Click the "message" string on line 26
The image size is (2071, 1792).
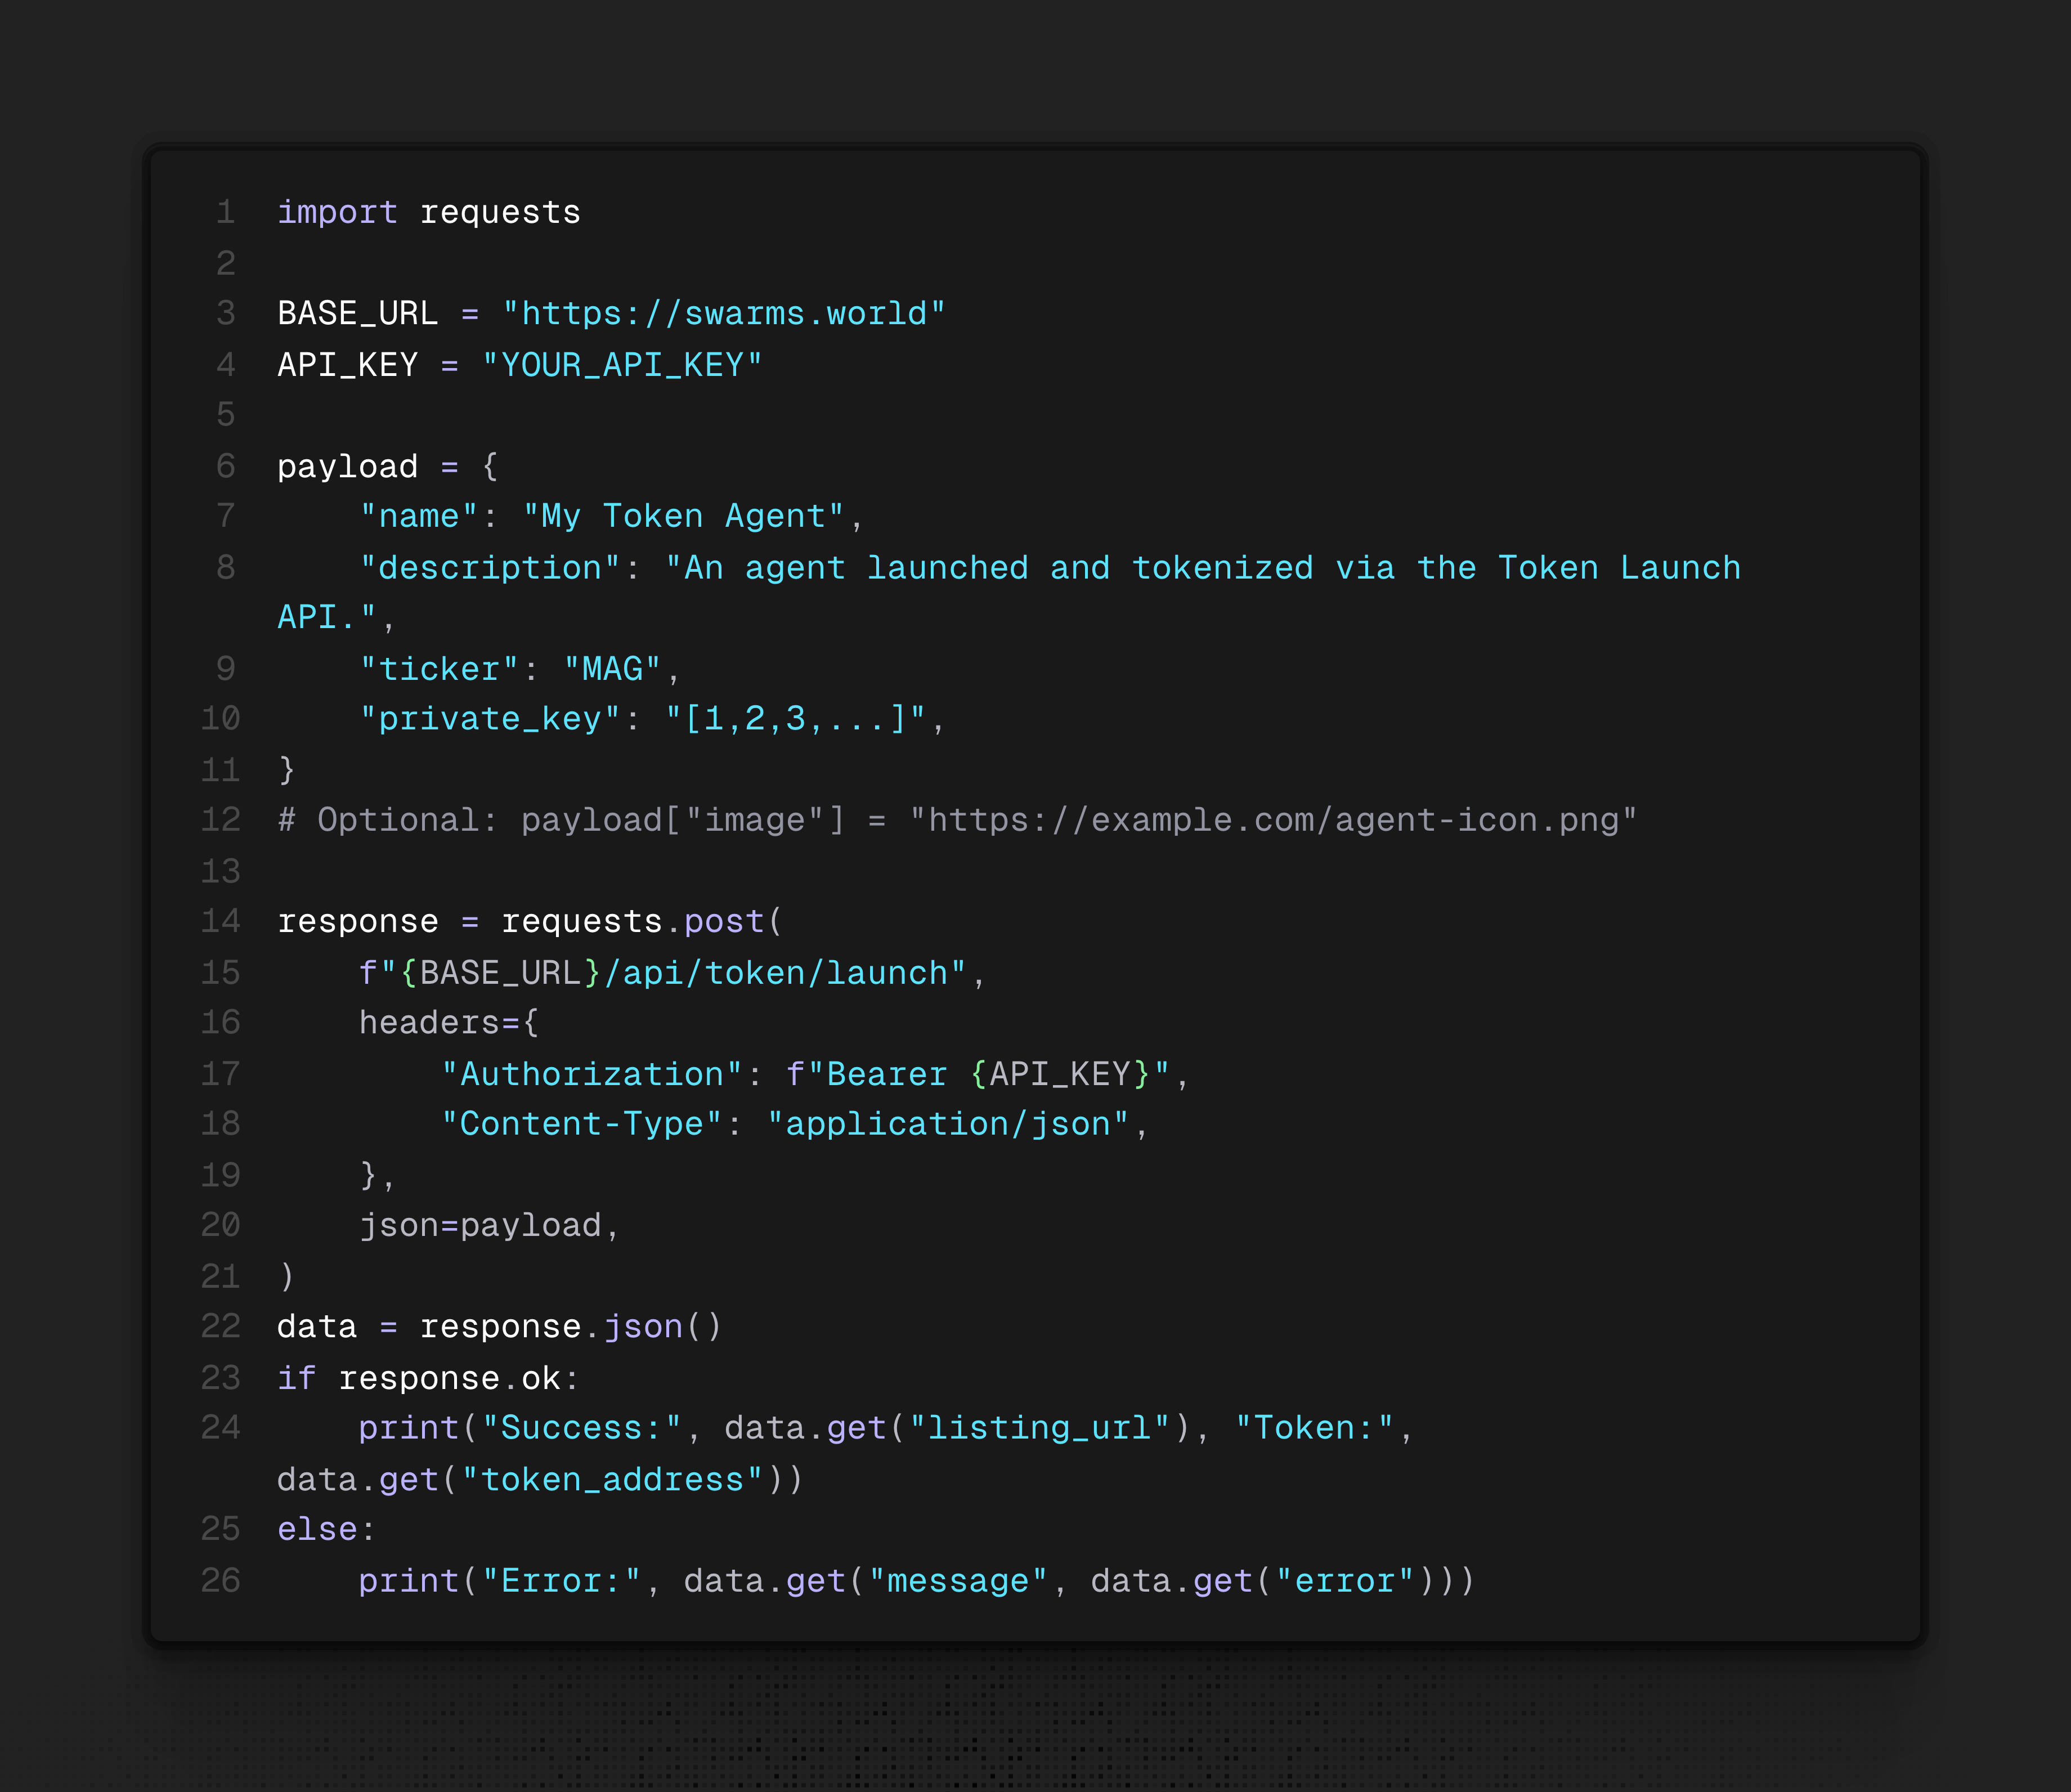click(958, 1582)
